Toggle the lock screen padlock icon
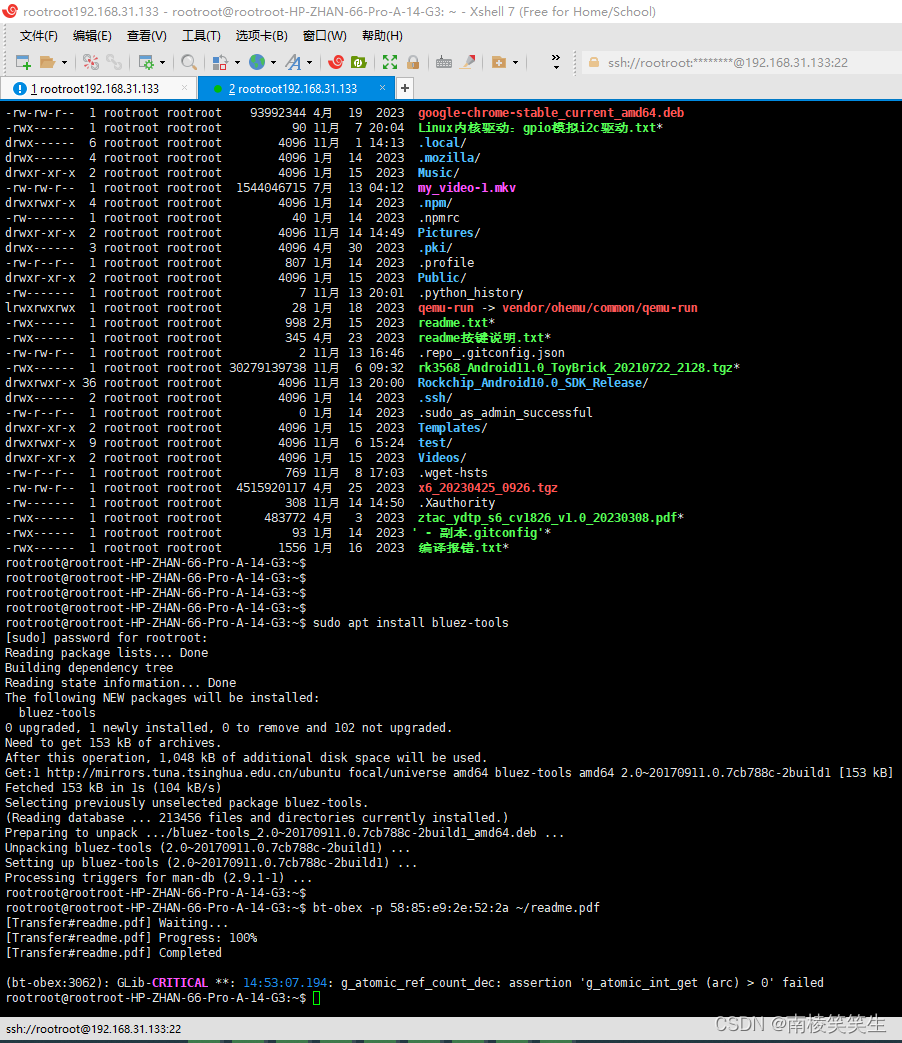 pos(413,62)
